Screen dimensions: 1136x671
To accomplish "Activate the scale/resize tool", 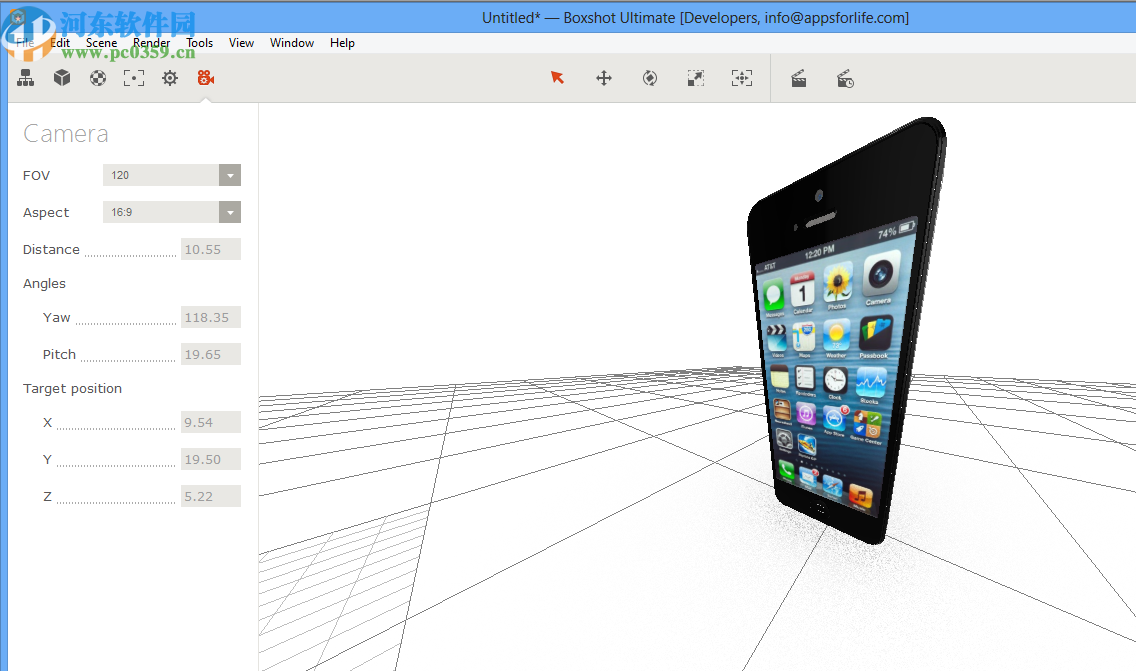I will (696, 78).
